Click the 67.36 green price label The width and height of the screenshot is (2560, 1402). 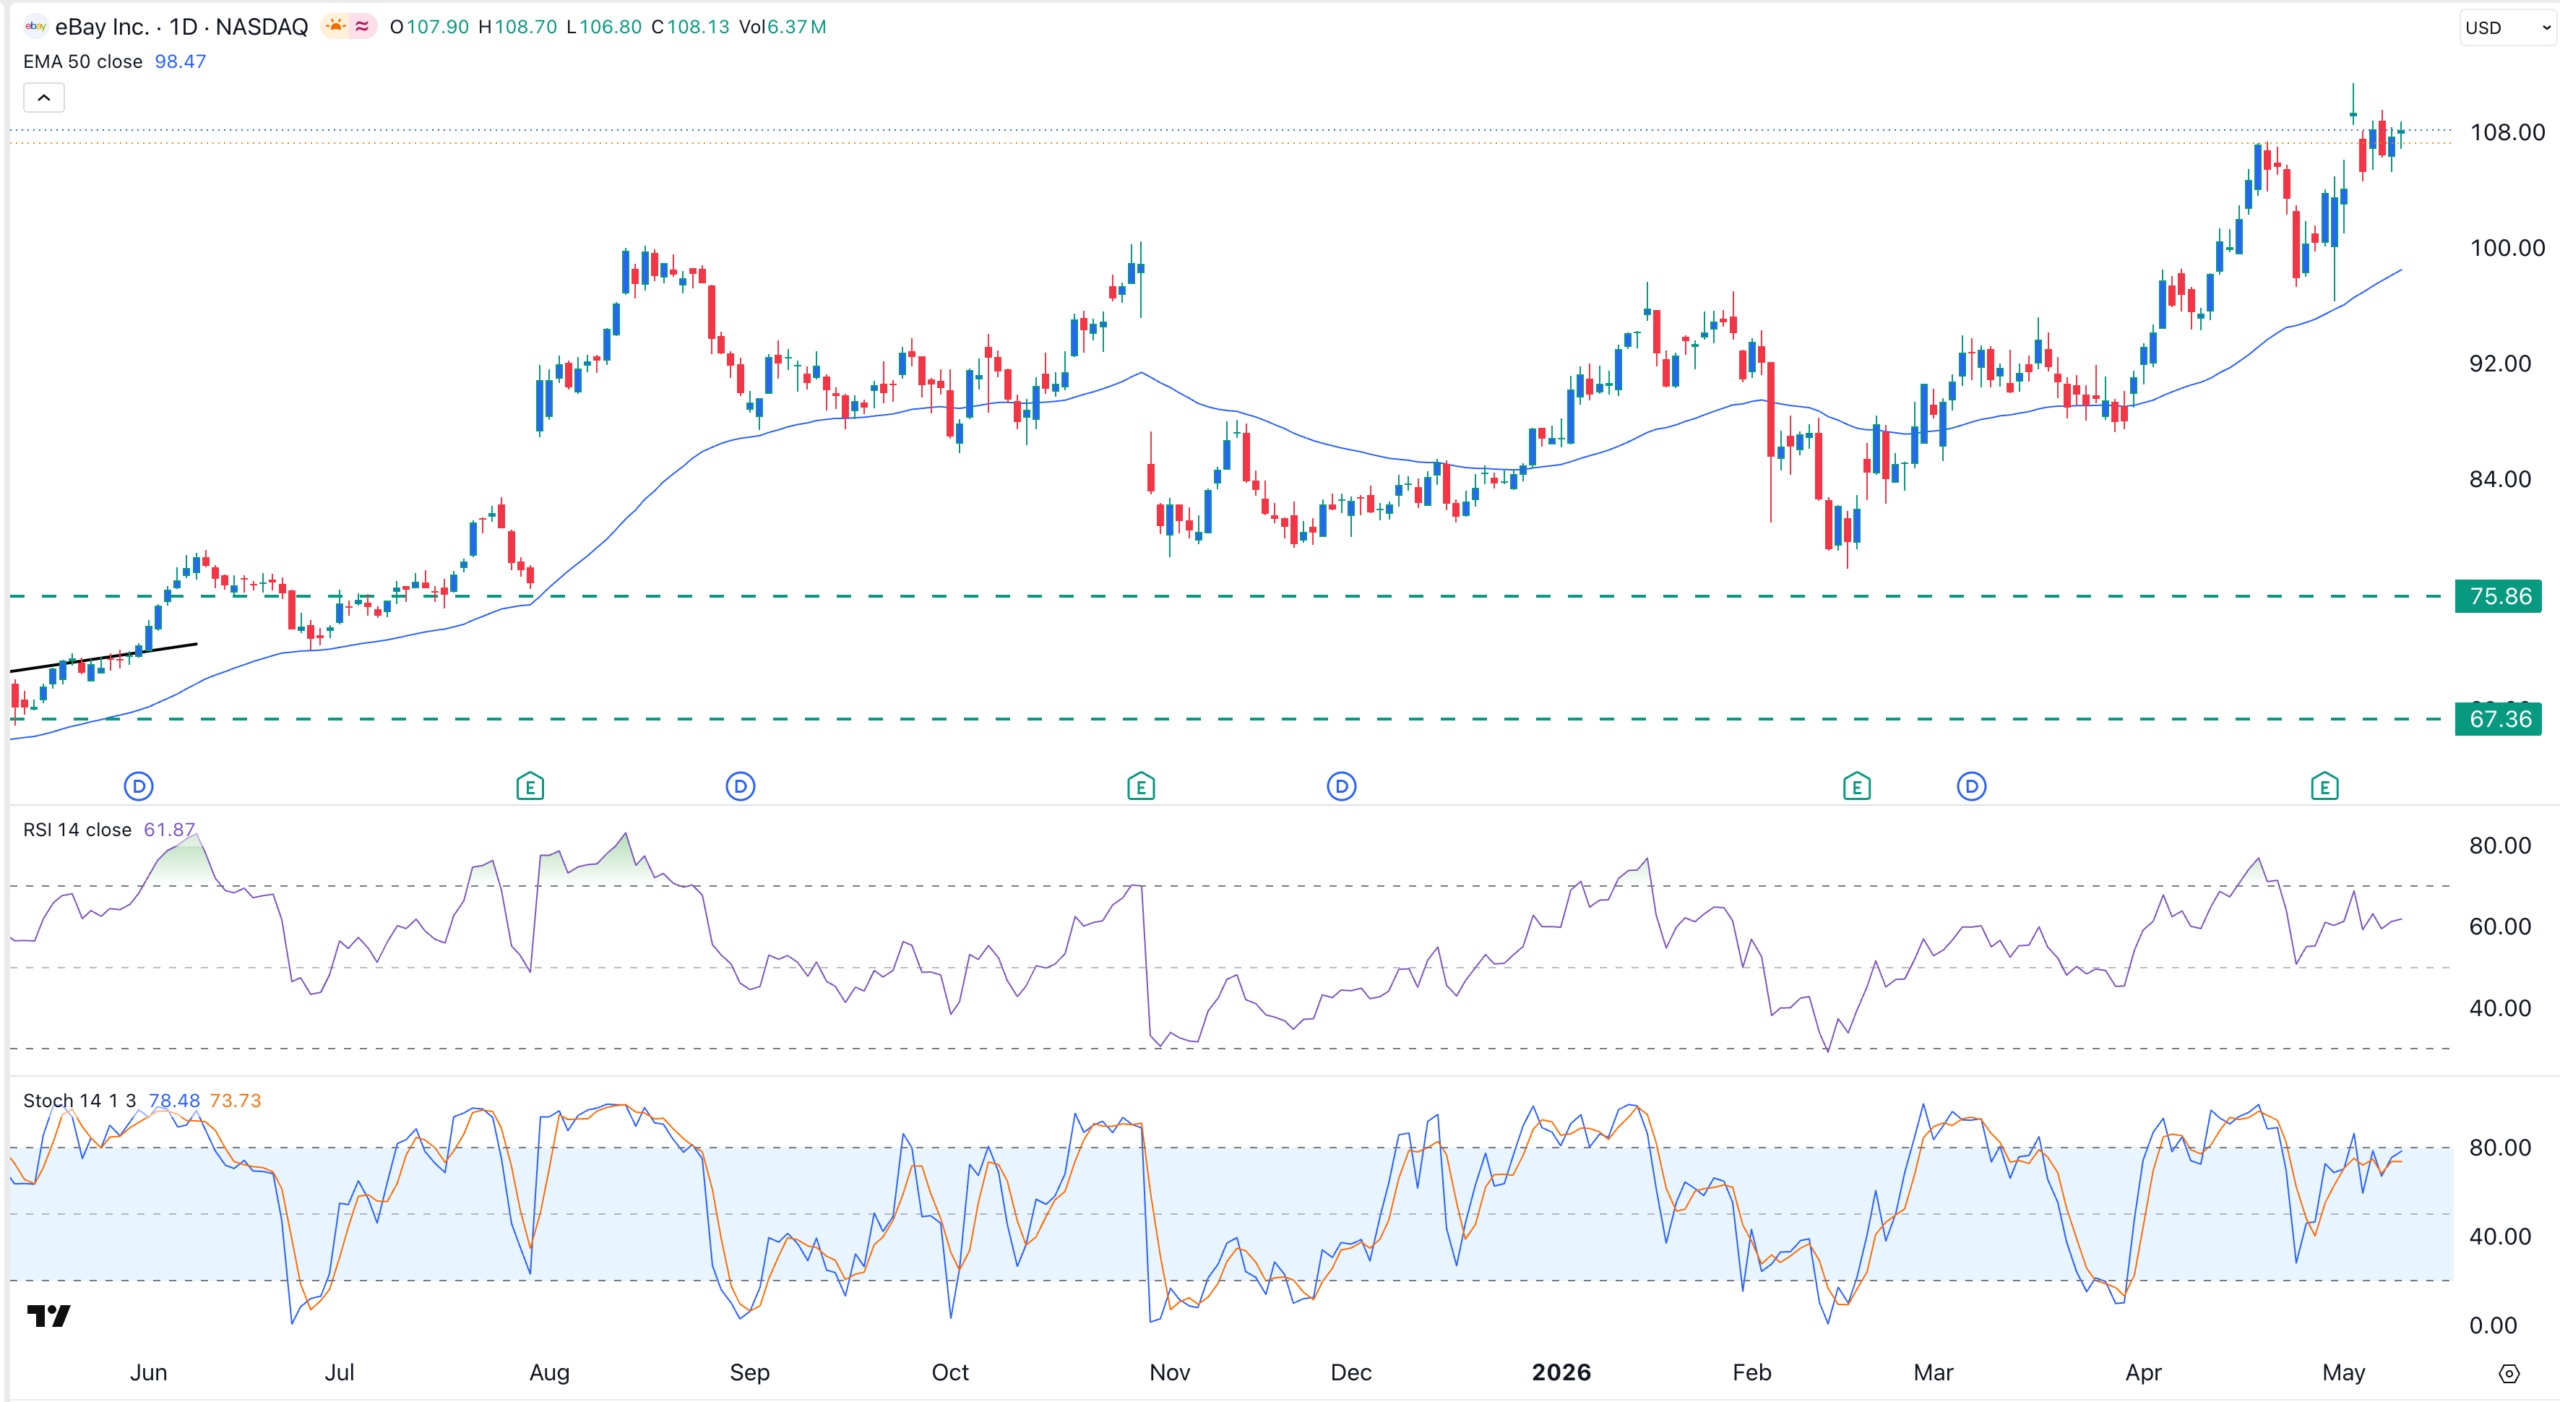(2499, 719)
